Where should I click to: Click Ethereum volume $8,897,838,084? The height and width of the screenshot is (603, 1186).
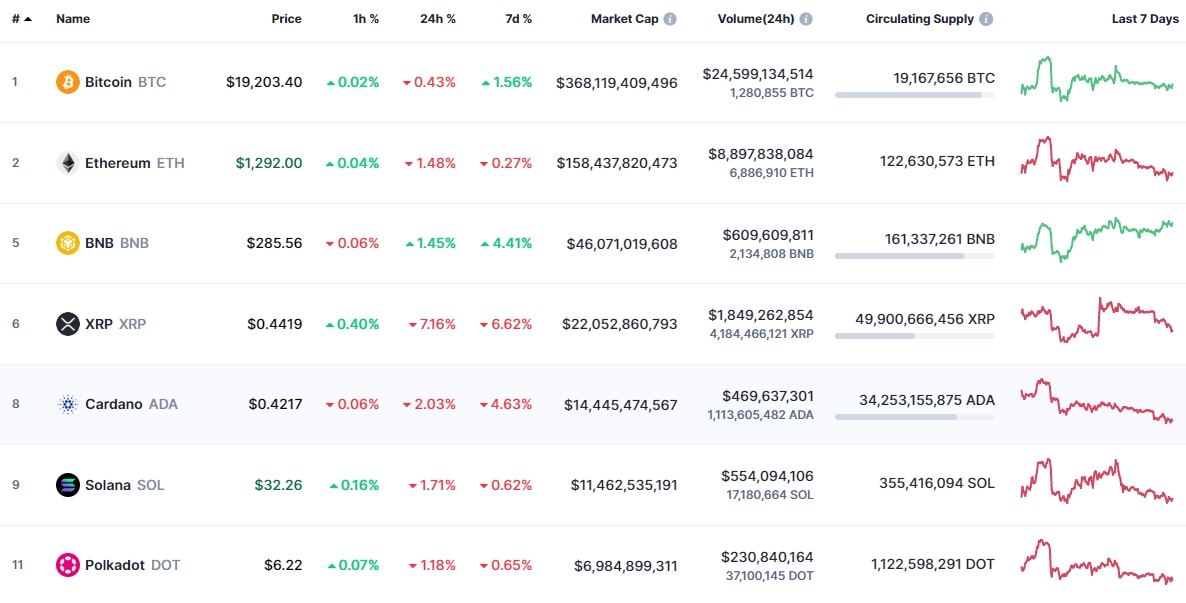[761, 154]
